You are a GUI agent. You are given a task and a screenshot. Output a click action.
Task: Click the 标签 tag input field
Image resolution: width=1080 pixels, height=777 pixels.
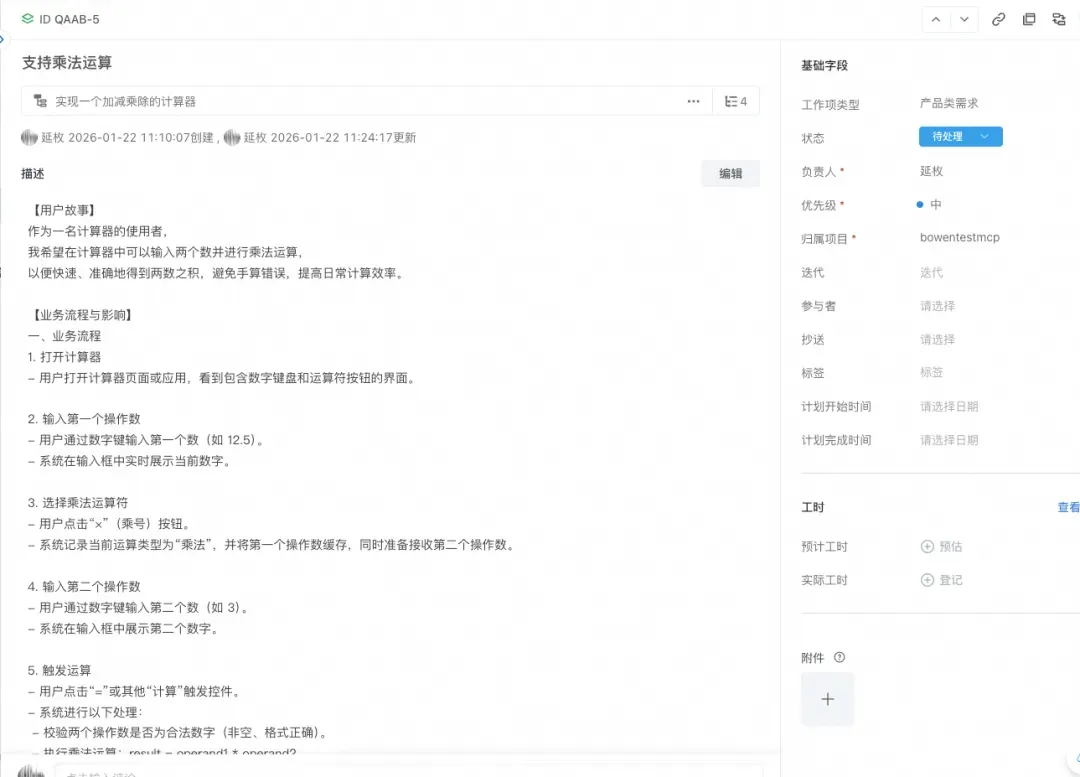point(931,373)
